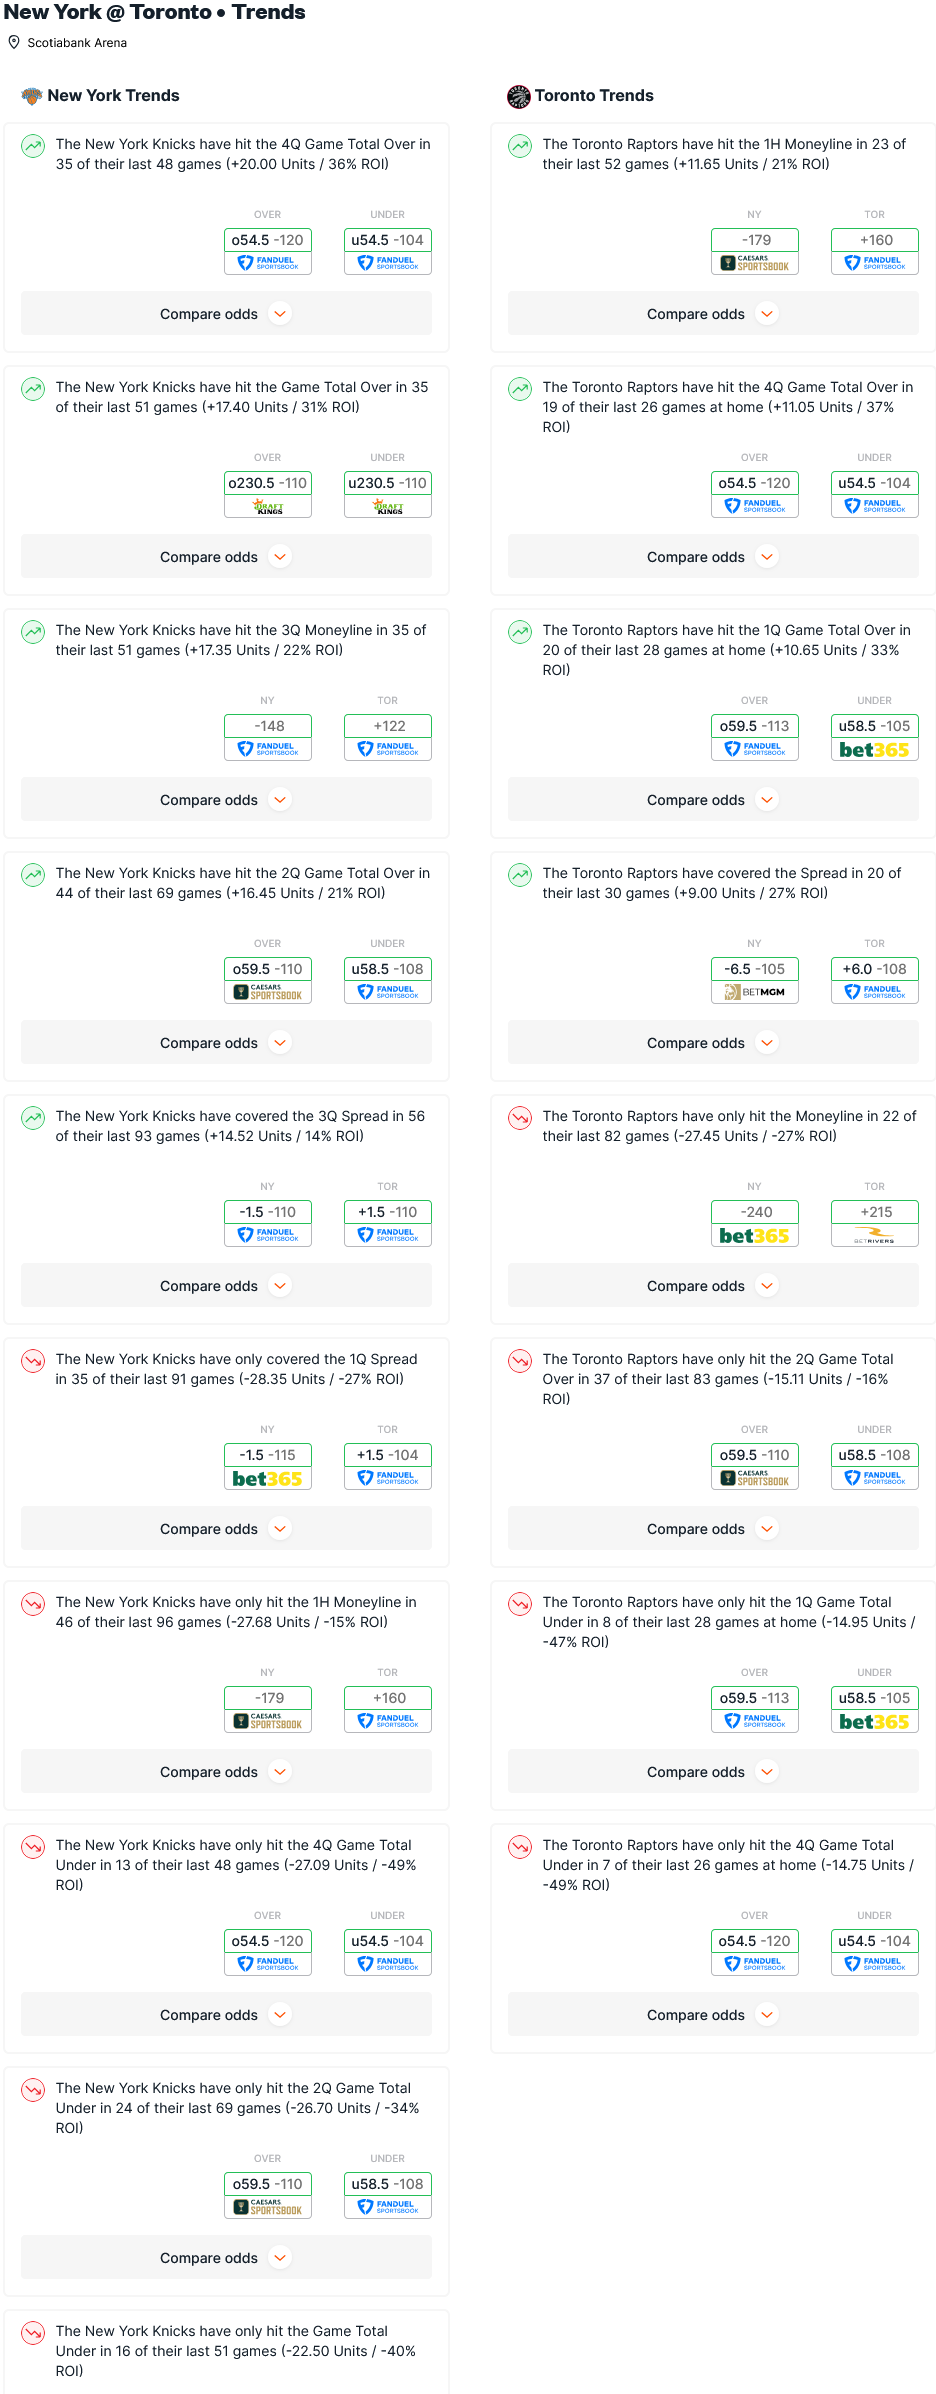The width and height of the screenshot is (936, 2394).
Task: Click the New York Trends heading
Action: (x=114, y=96)
